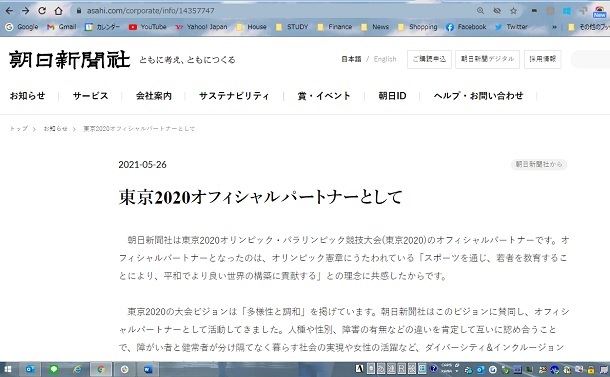Open the その他のブックマーク folder

589,27
